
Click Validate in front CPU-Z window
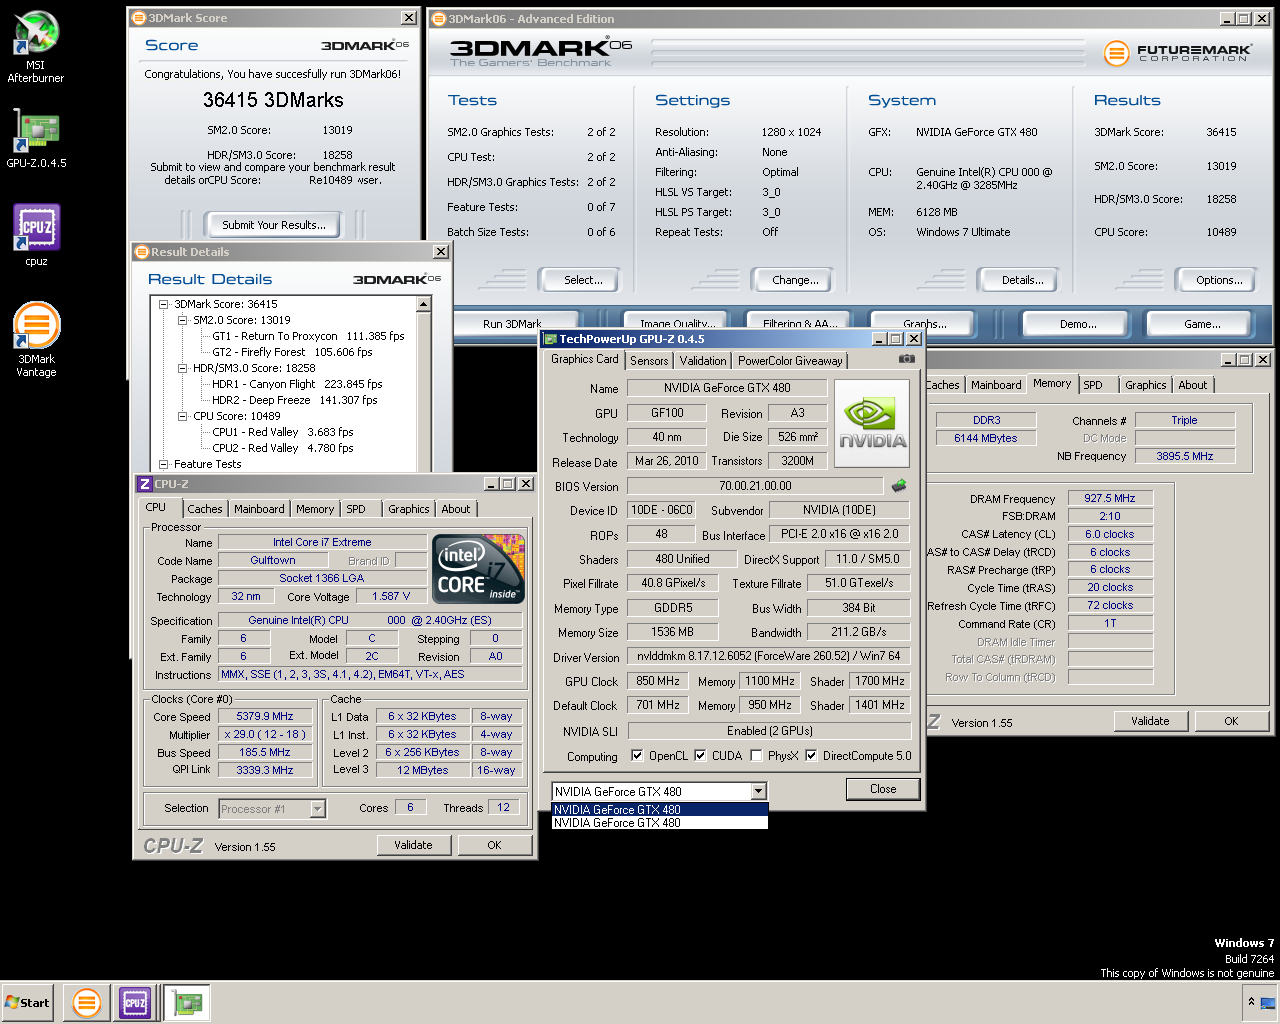pyautogui.click(x=413, y=845)
